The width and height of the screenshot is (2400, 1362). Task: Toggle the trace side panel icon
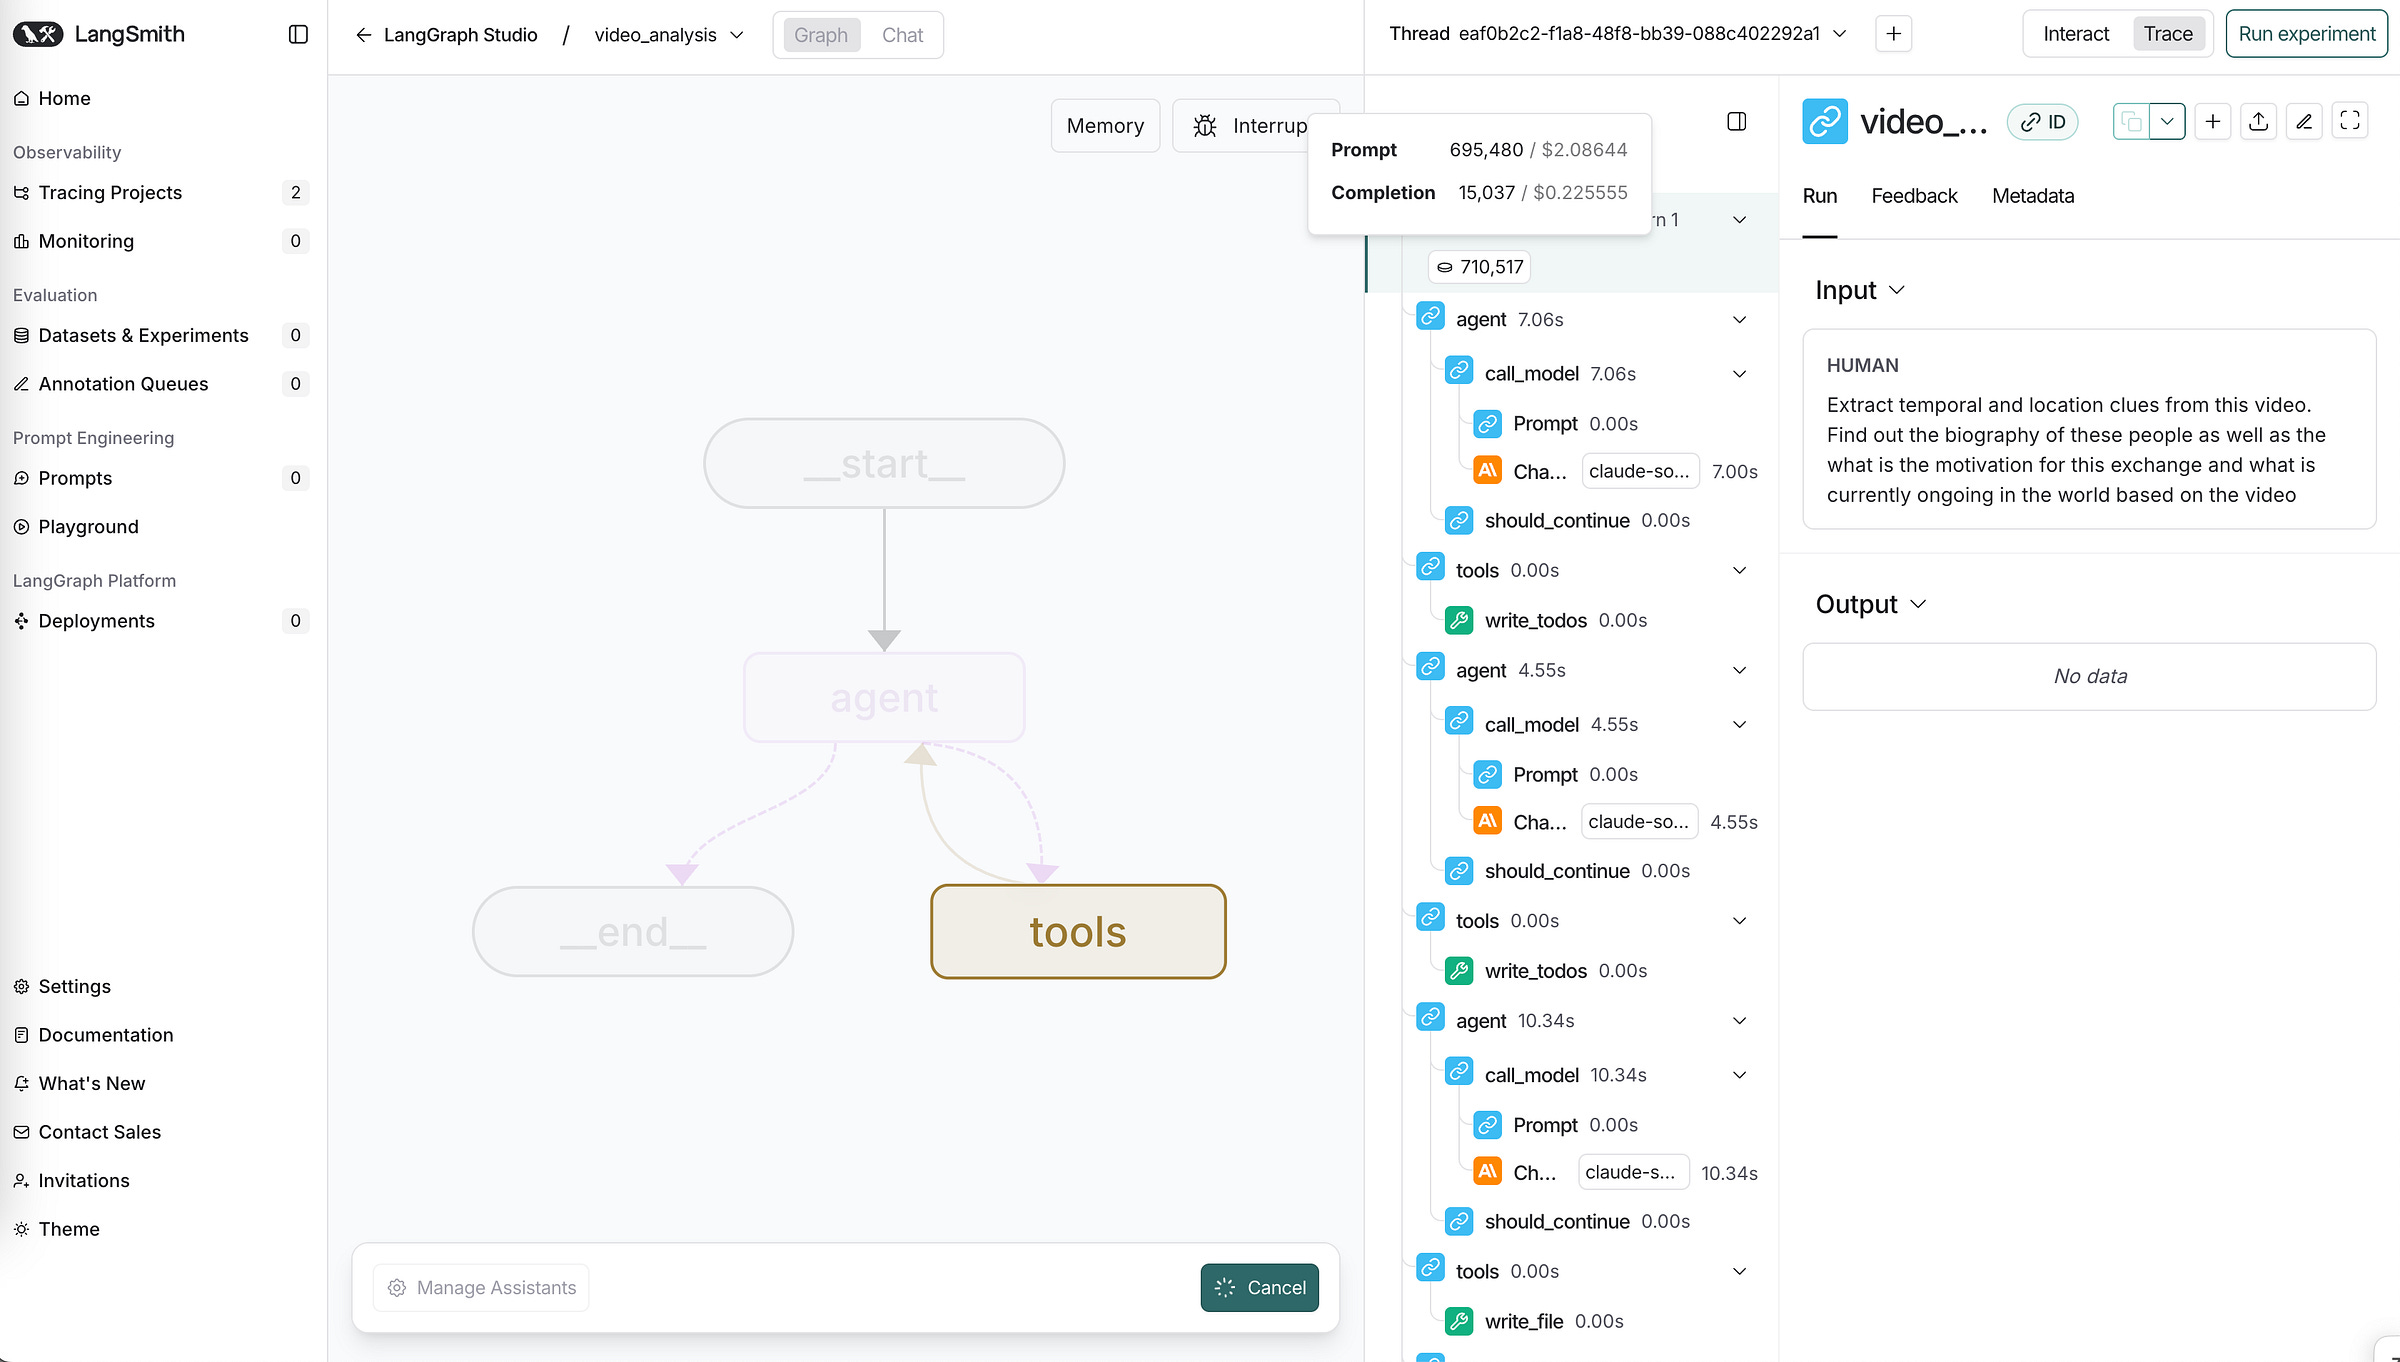coord(1737,121)
